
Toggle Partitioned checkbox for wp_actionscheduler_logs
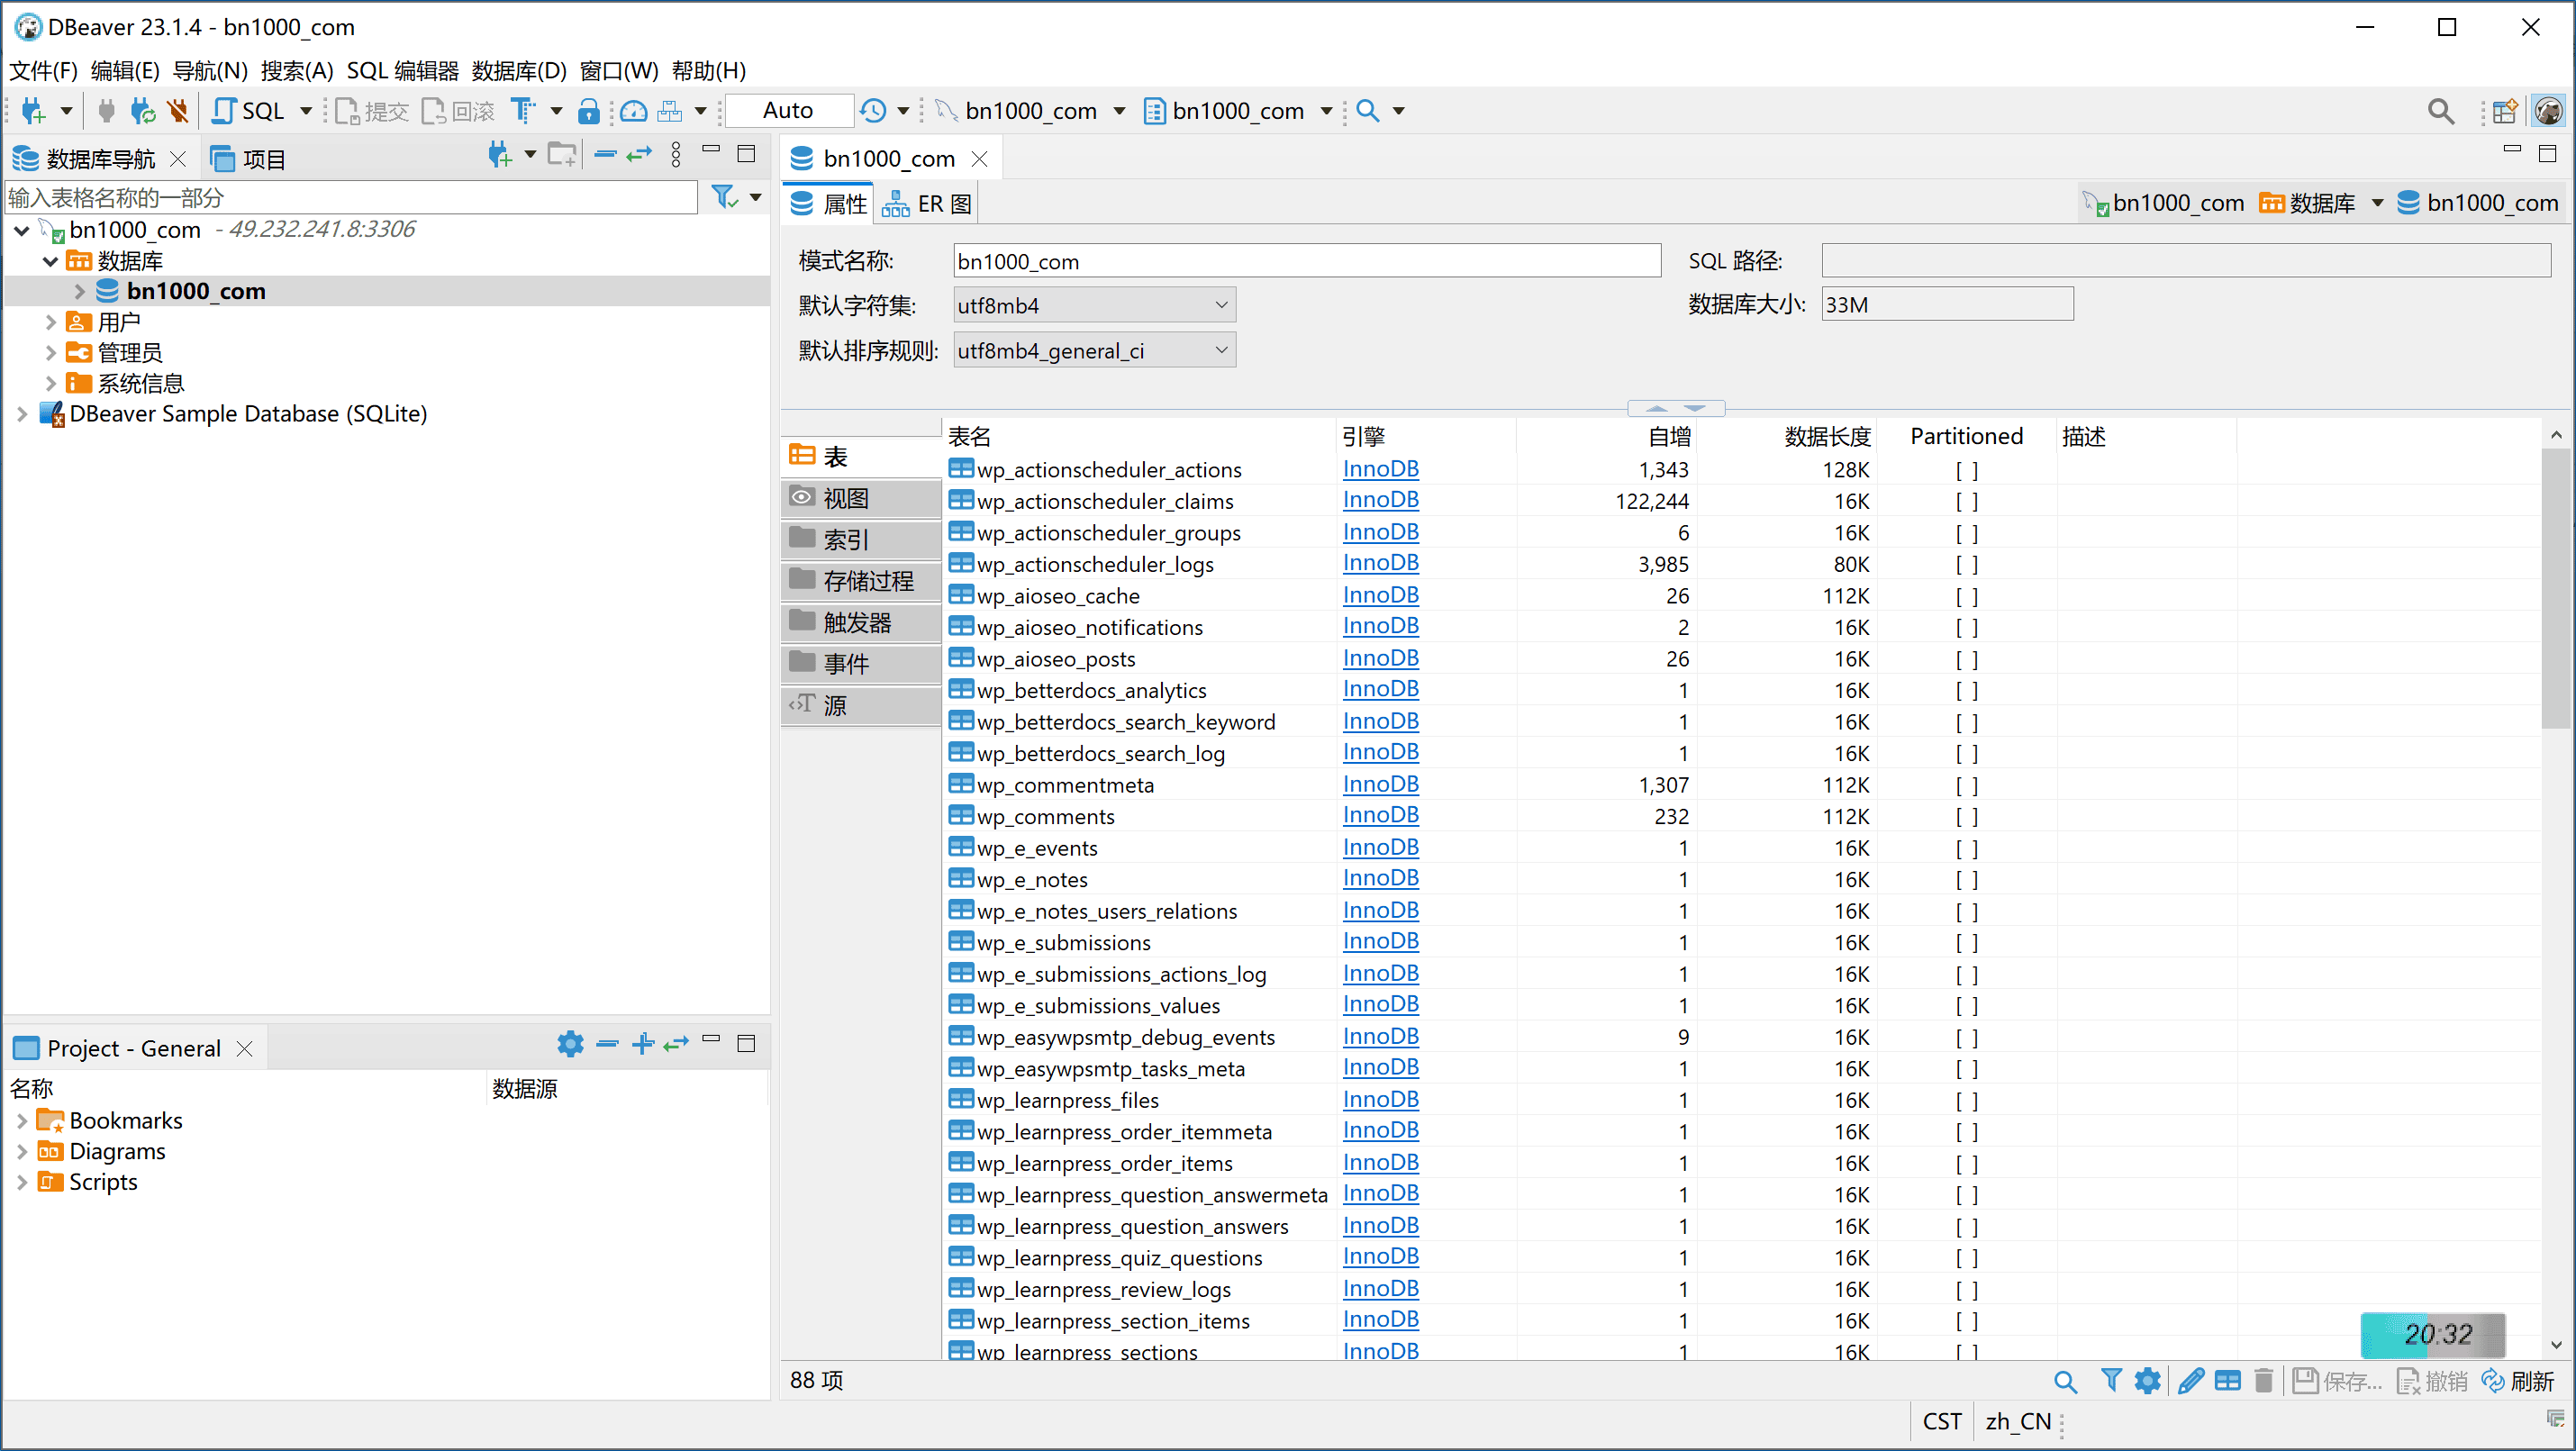[1966, 565]
